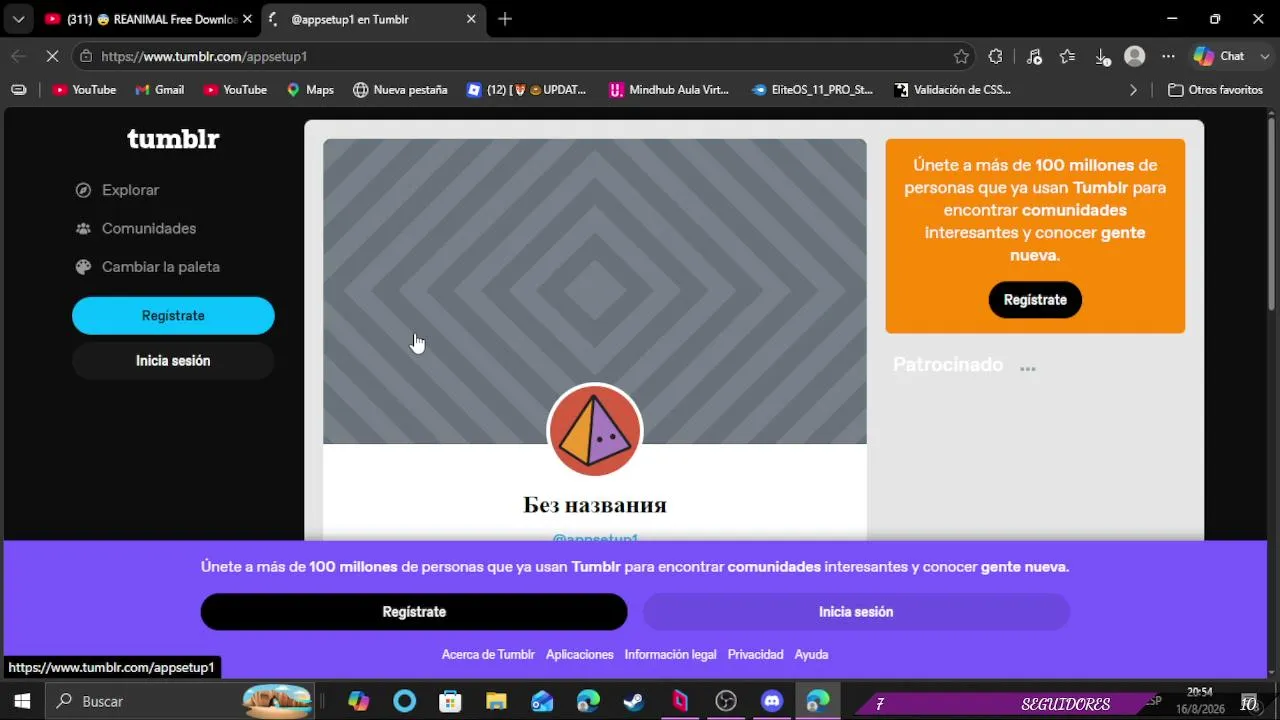
Task: Open browser settings and more menu
Action: [x=1168, y=56]
